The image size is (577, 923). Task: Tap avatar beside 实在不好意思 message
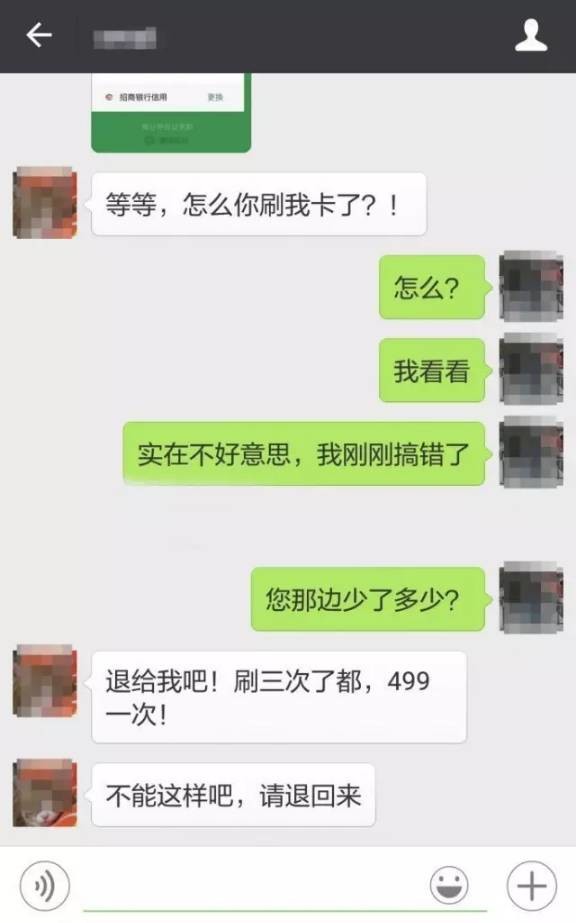point(532,452)
